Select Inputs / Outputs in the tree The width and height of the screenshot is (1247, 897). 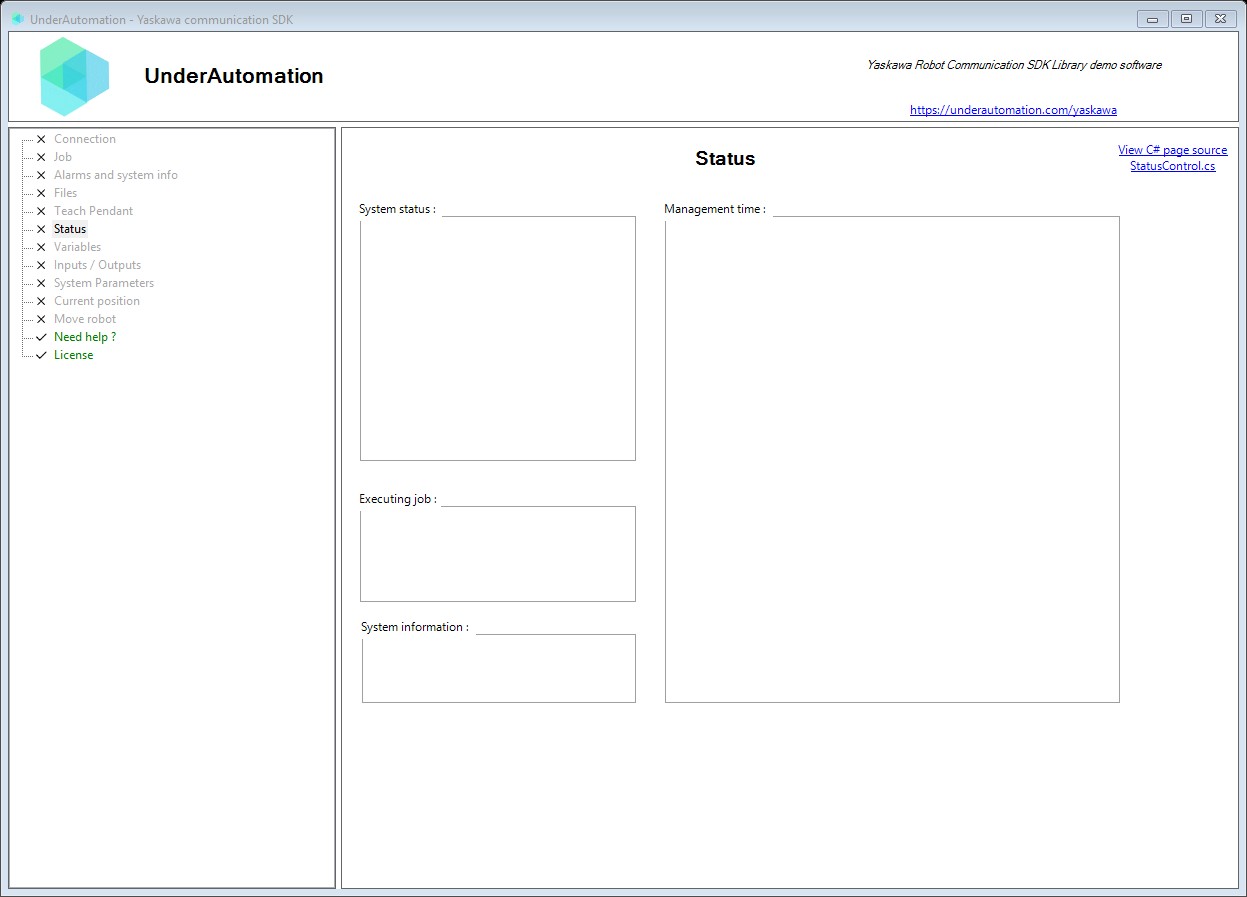click(97, 265)
